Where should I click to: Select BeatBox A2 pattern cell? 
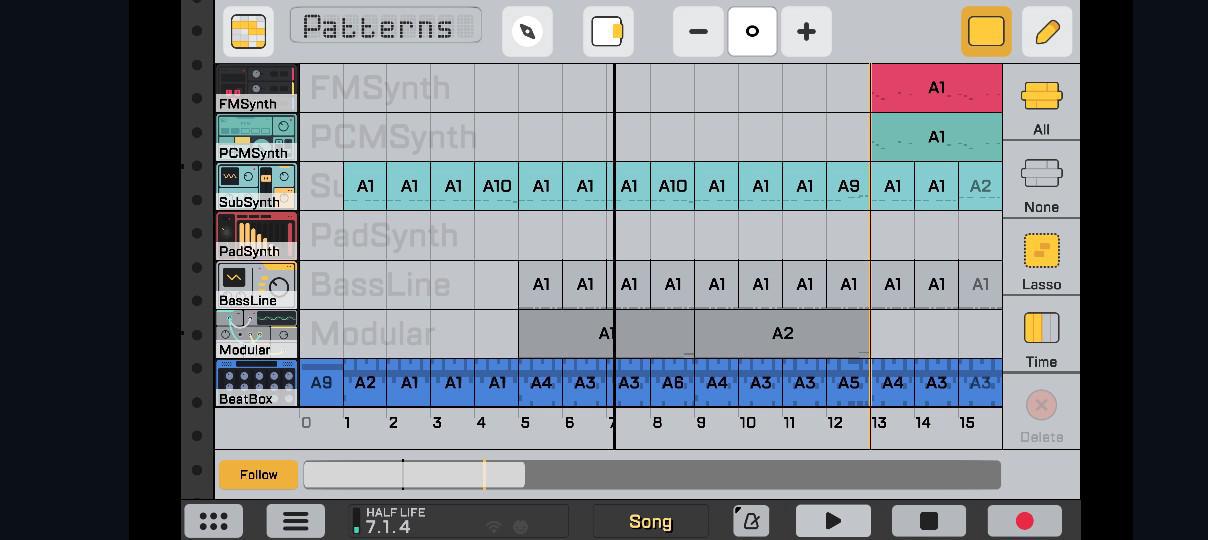pos(365,382)
